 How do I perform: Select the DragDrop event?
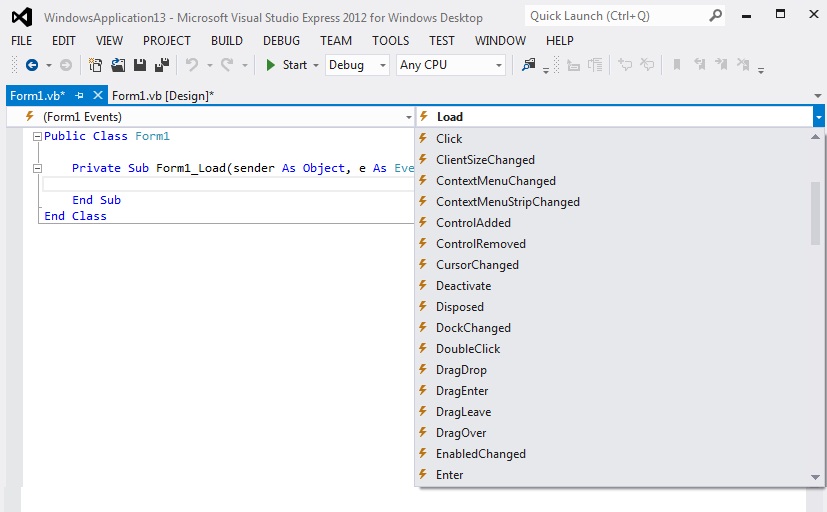[614, 370]
